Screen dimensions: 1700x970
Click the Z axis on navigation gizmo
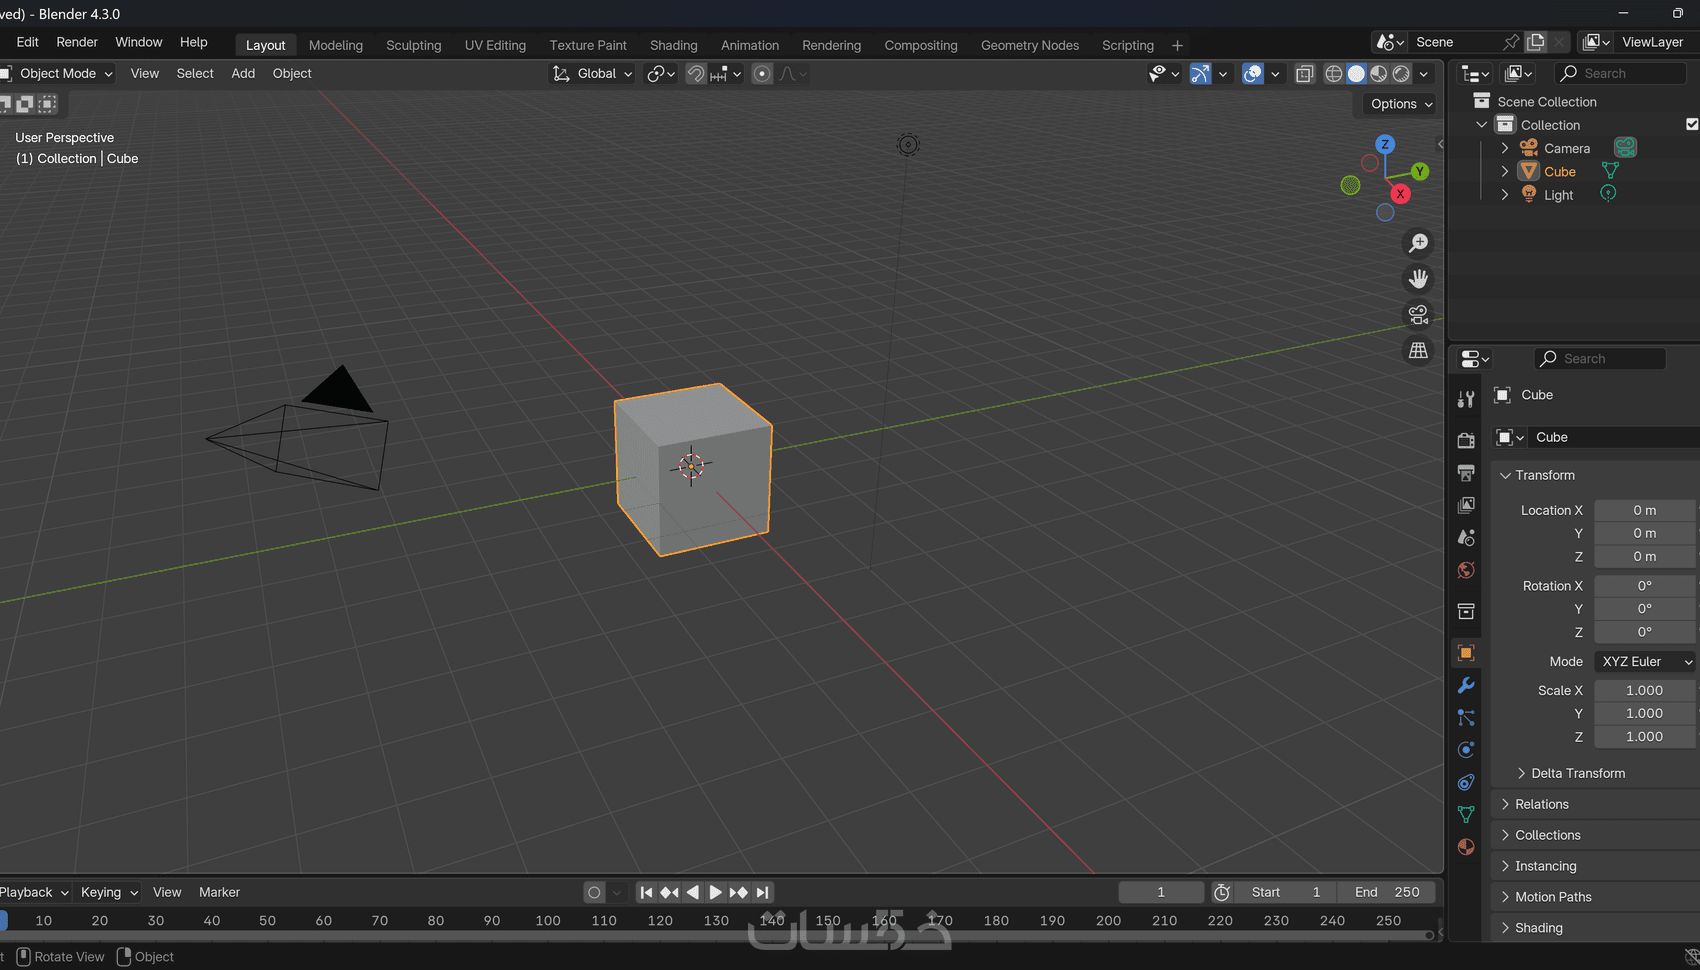[x=1385, y=144]
